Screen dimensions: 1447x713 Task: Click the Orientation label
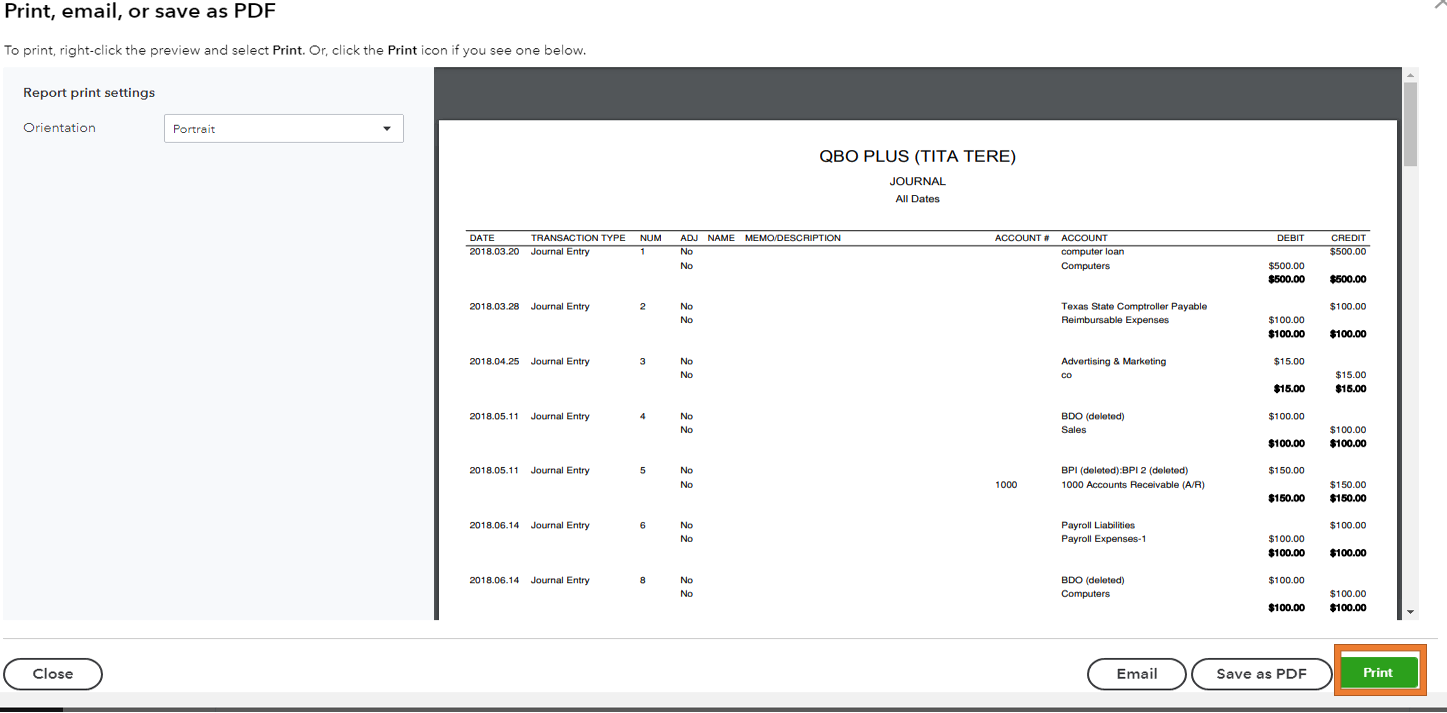60,128
